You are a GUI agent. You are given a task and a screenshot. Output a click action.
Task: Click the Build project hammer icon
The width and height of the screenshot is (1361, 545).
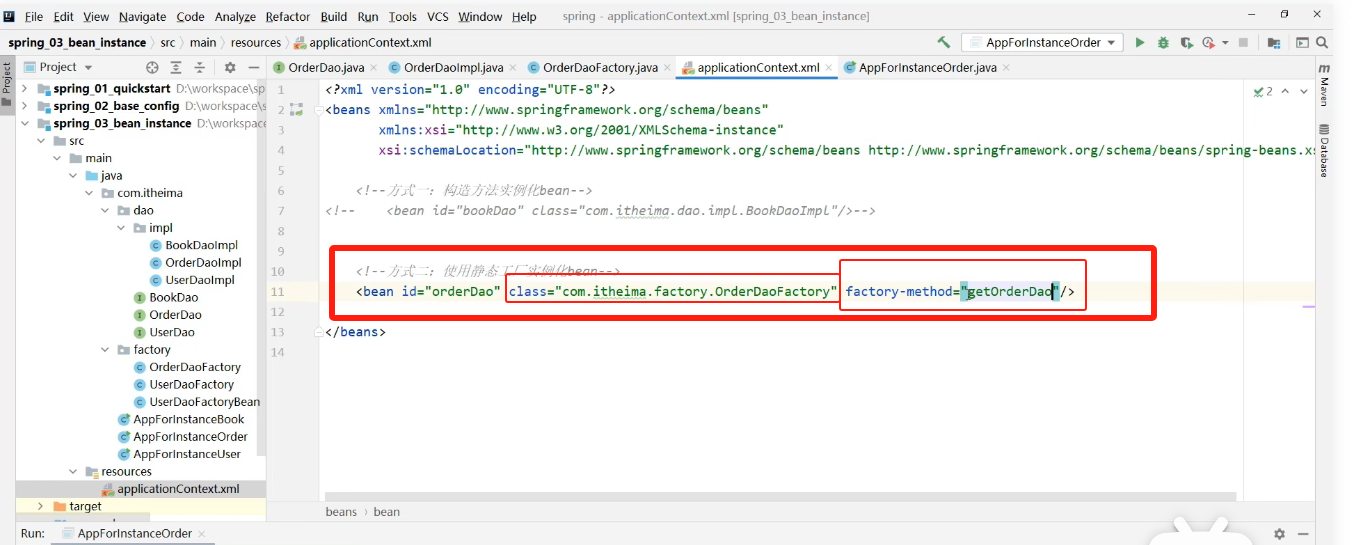[944, 43]
